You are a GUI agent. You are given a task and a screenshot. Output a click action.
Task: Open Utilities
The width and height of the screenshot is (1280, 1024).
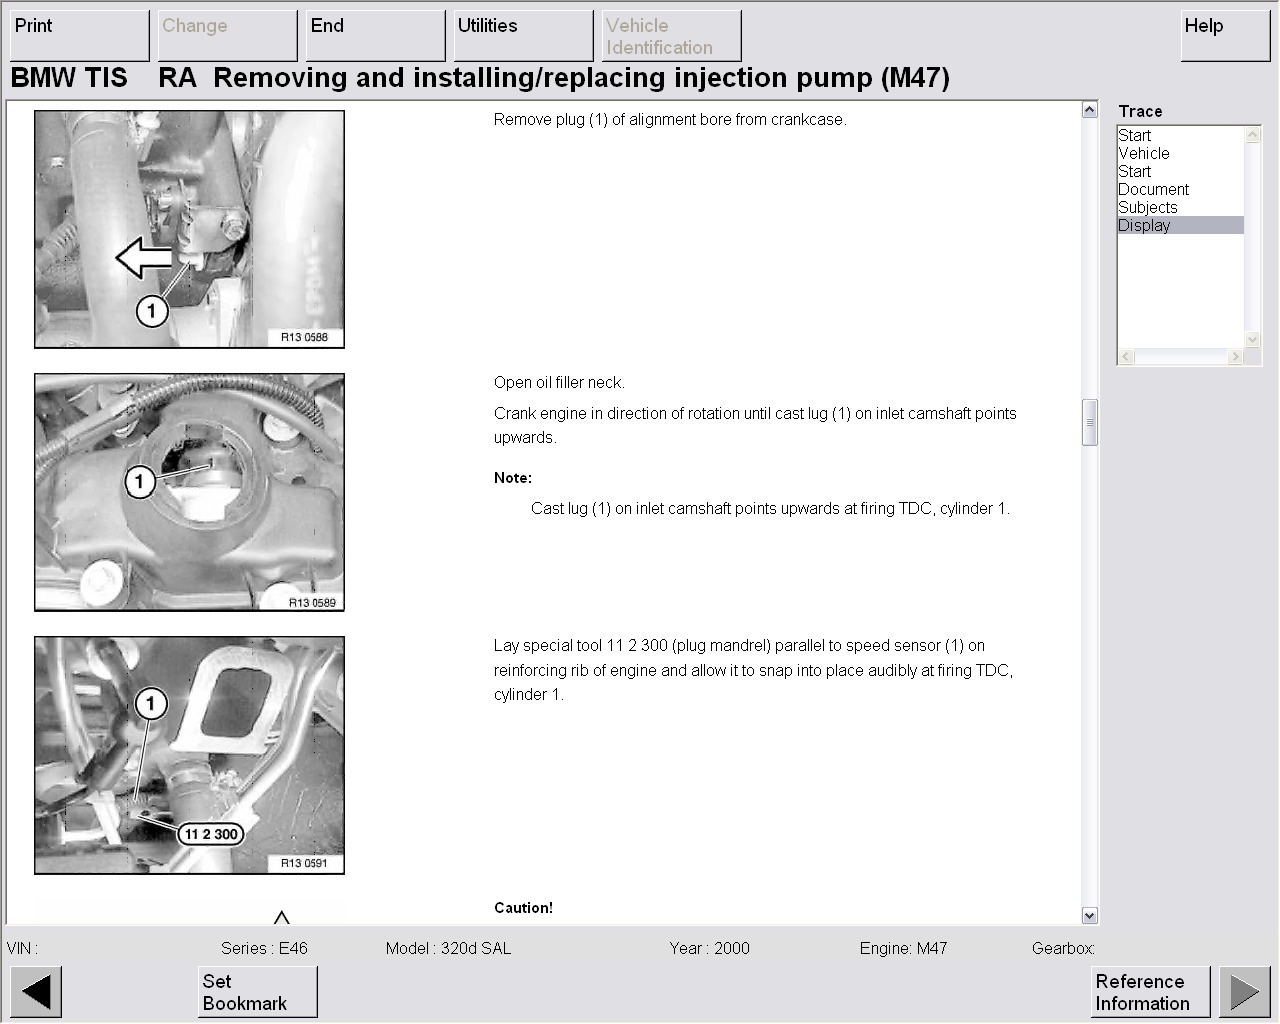[x=523, y=36]
